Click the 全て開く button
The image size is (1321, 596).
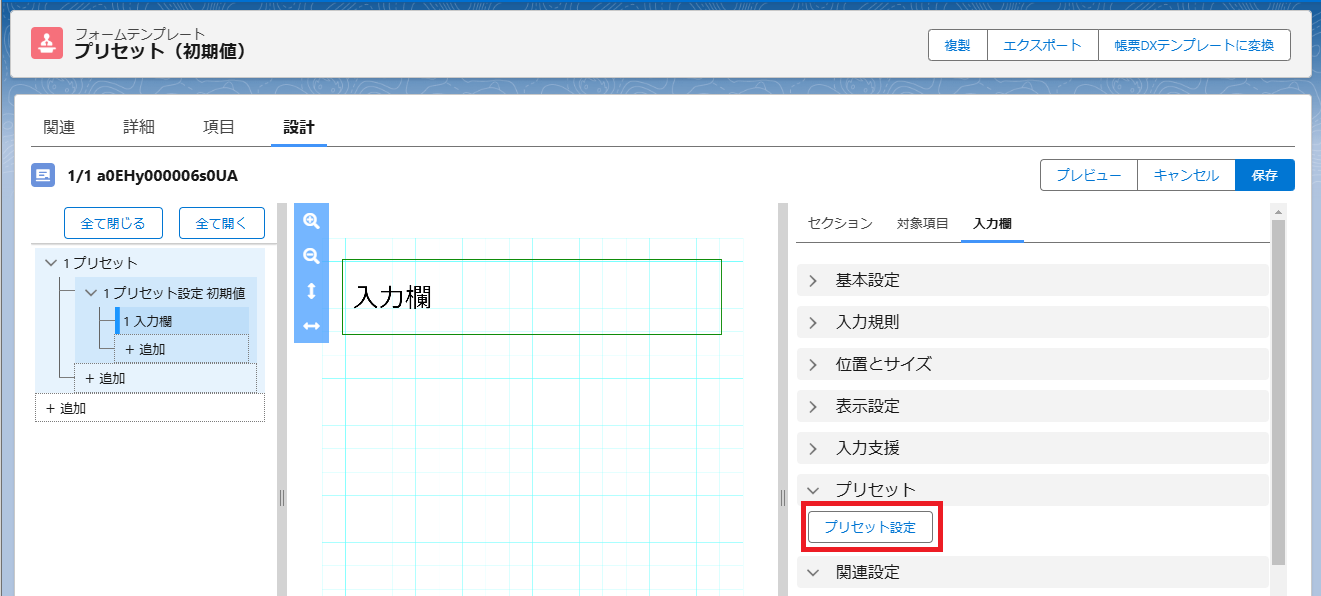222,223
